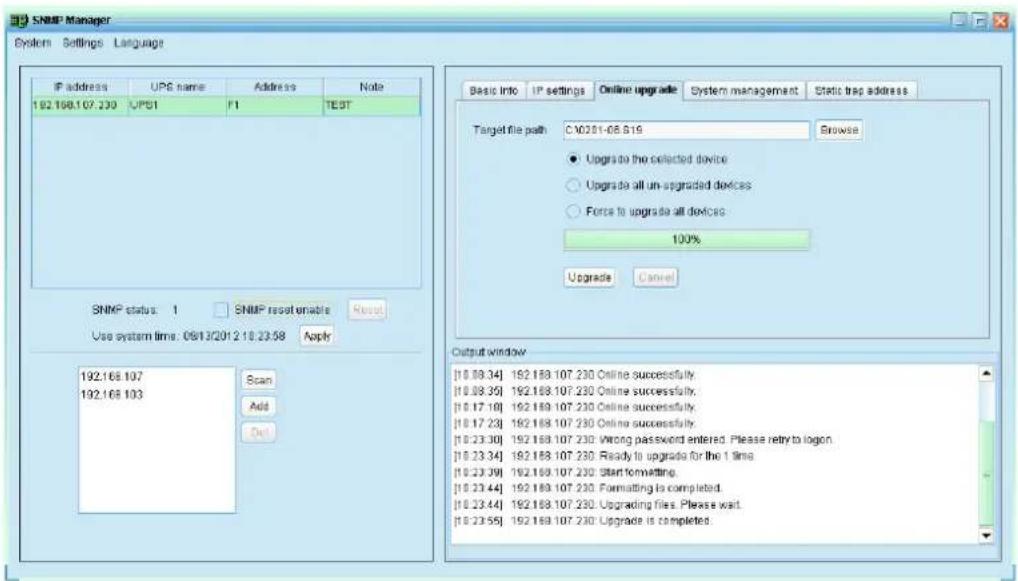Viewport: 1018px width, 581px height.
Task: Click the TEST note cell
Action: click(x=372, y=105)
